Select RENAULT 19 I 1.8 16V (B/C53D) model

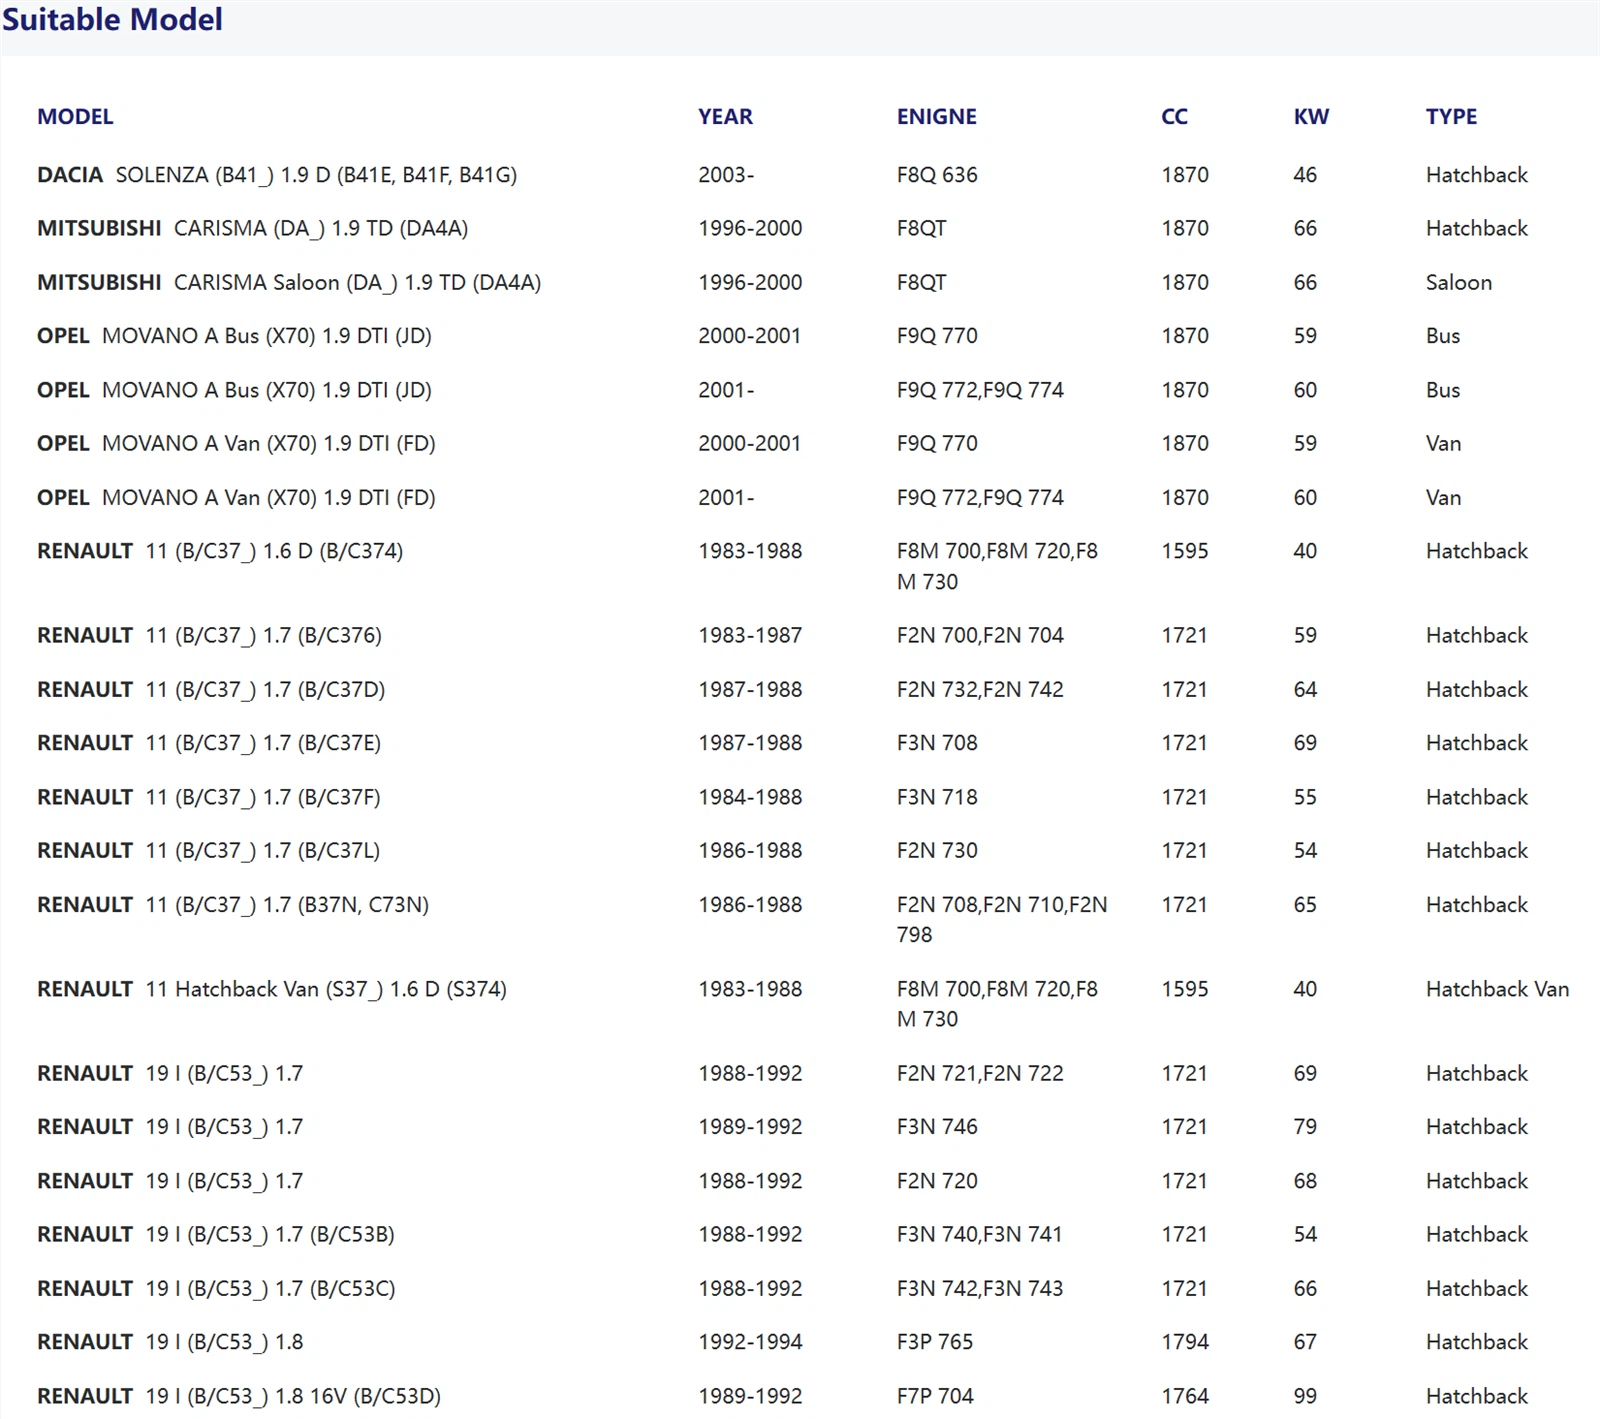coord(239,1396)
